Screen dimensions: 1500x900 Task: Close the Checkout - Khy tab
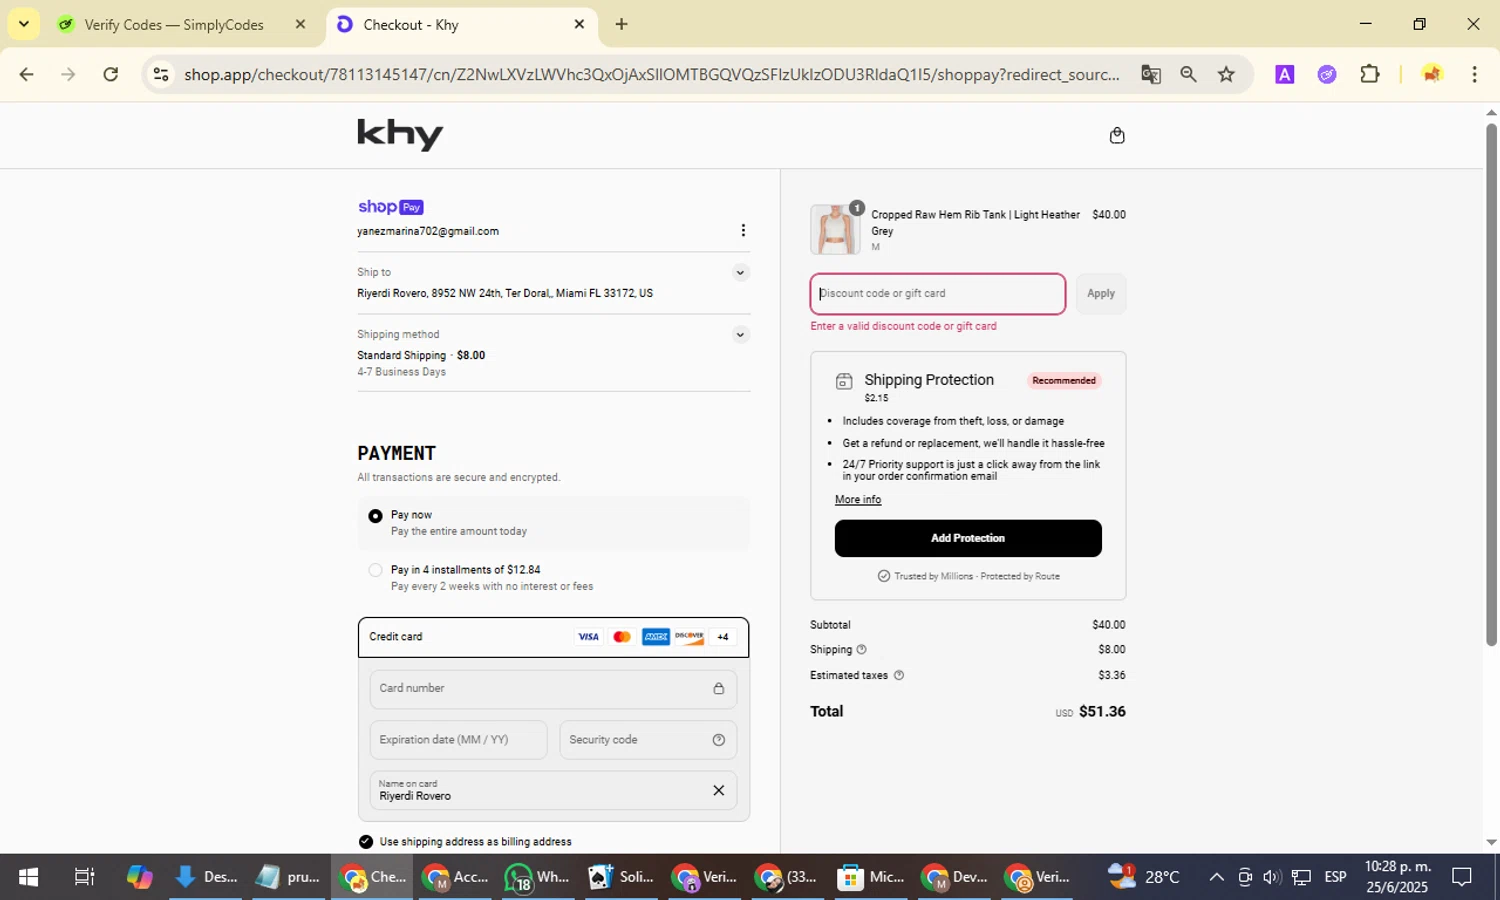point(579,24)
